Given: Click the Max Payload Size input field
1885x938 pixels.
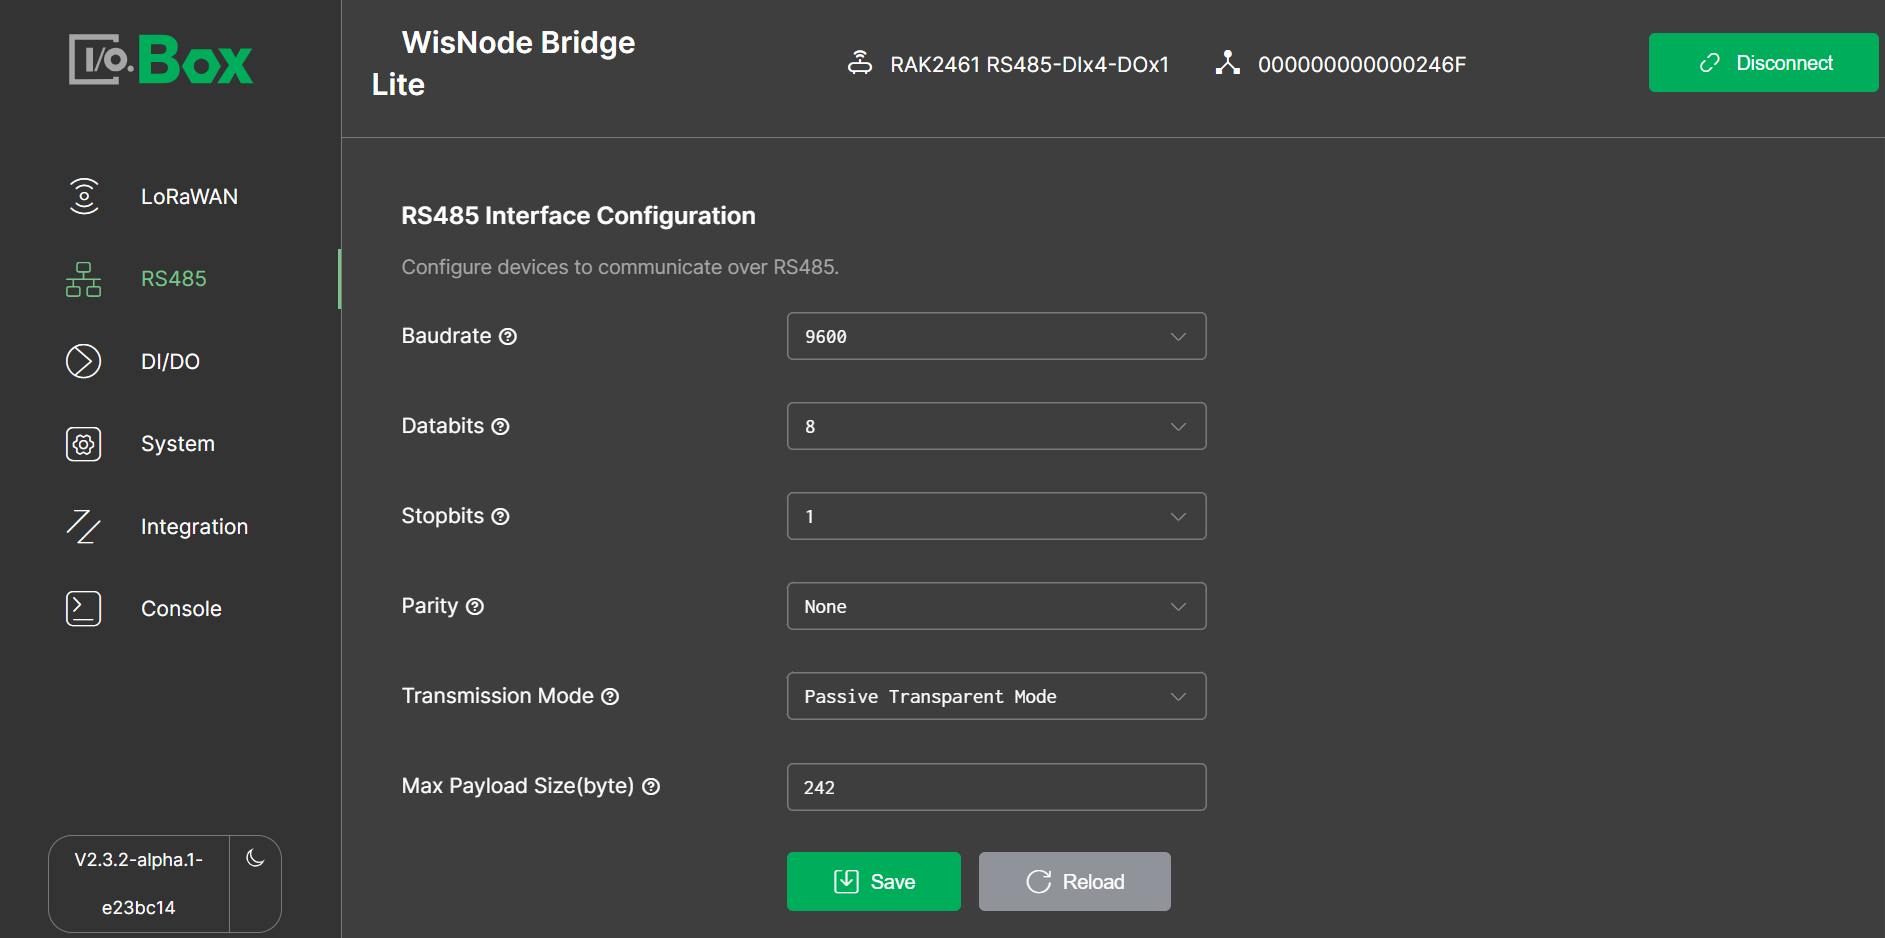Looking at the screenshot, I should 996,787.
